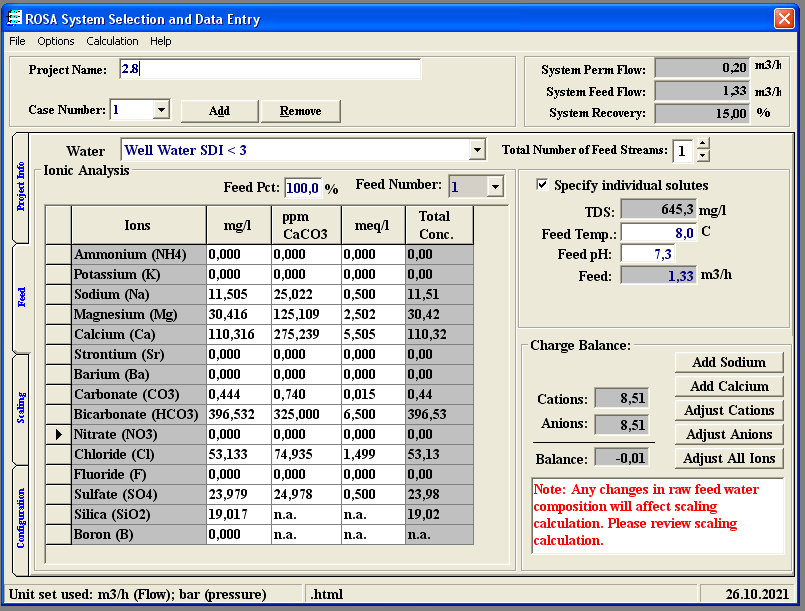
Task: Click the TDS value 645,3
Action: point(658,209)
